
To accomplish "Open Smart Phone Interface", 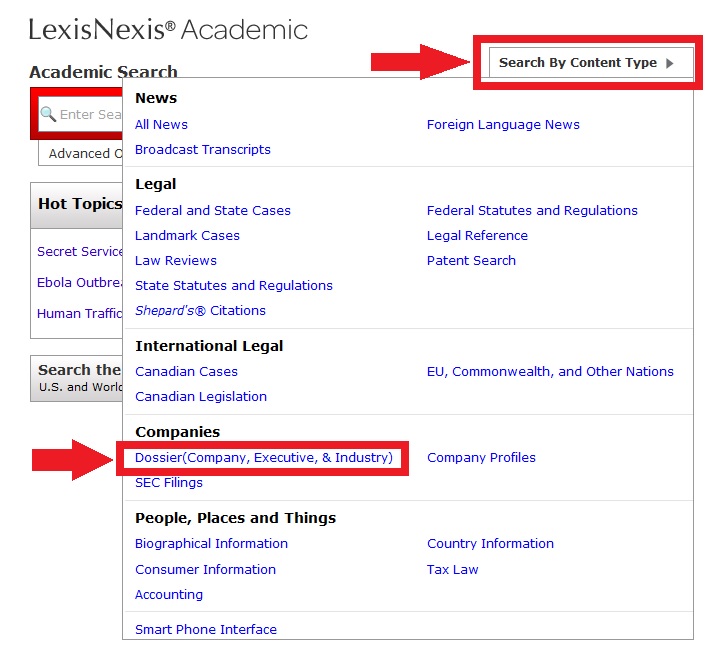I will click(206, 630).
